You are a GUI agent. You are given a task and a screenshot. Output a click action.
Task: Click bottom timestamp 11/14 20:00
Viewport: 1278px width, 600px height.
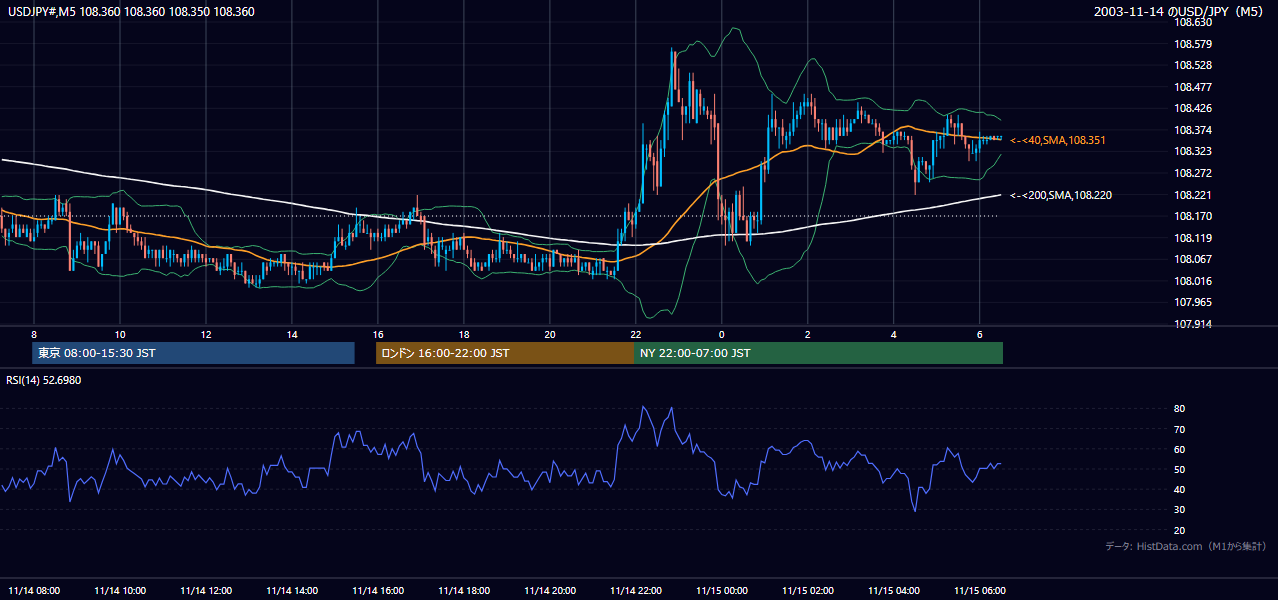click(550, 591)
